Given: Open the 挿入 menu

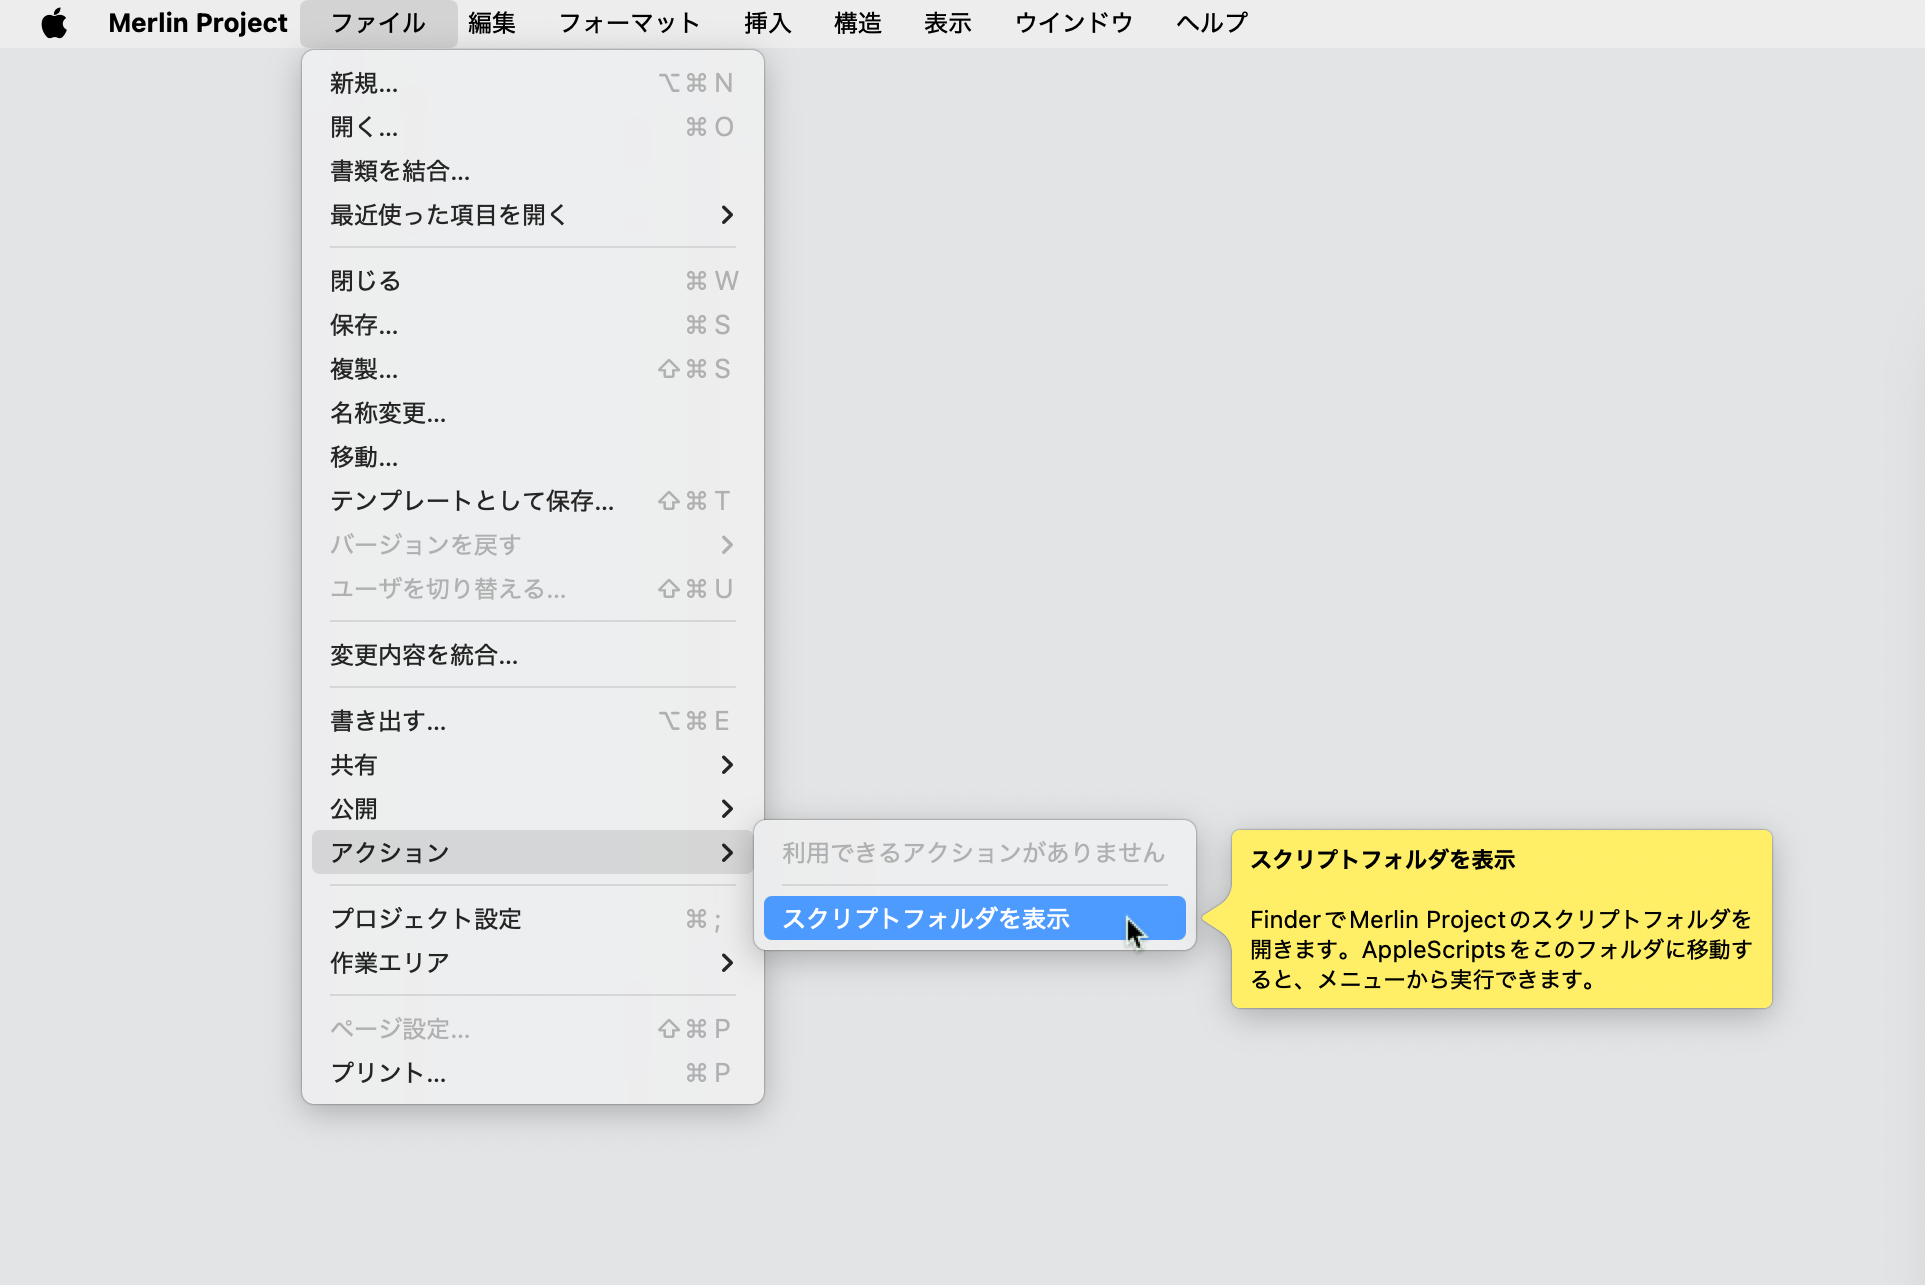Looking at the screenshot, I should pos(768,23).
